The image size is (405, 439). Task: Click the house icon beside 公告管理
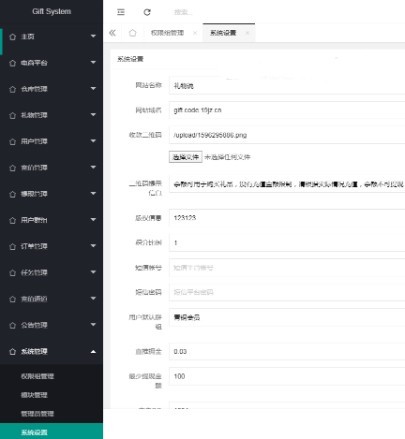[13, 325]
